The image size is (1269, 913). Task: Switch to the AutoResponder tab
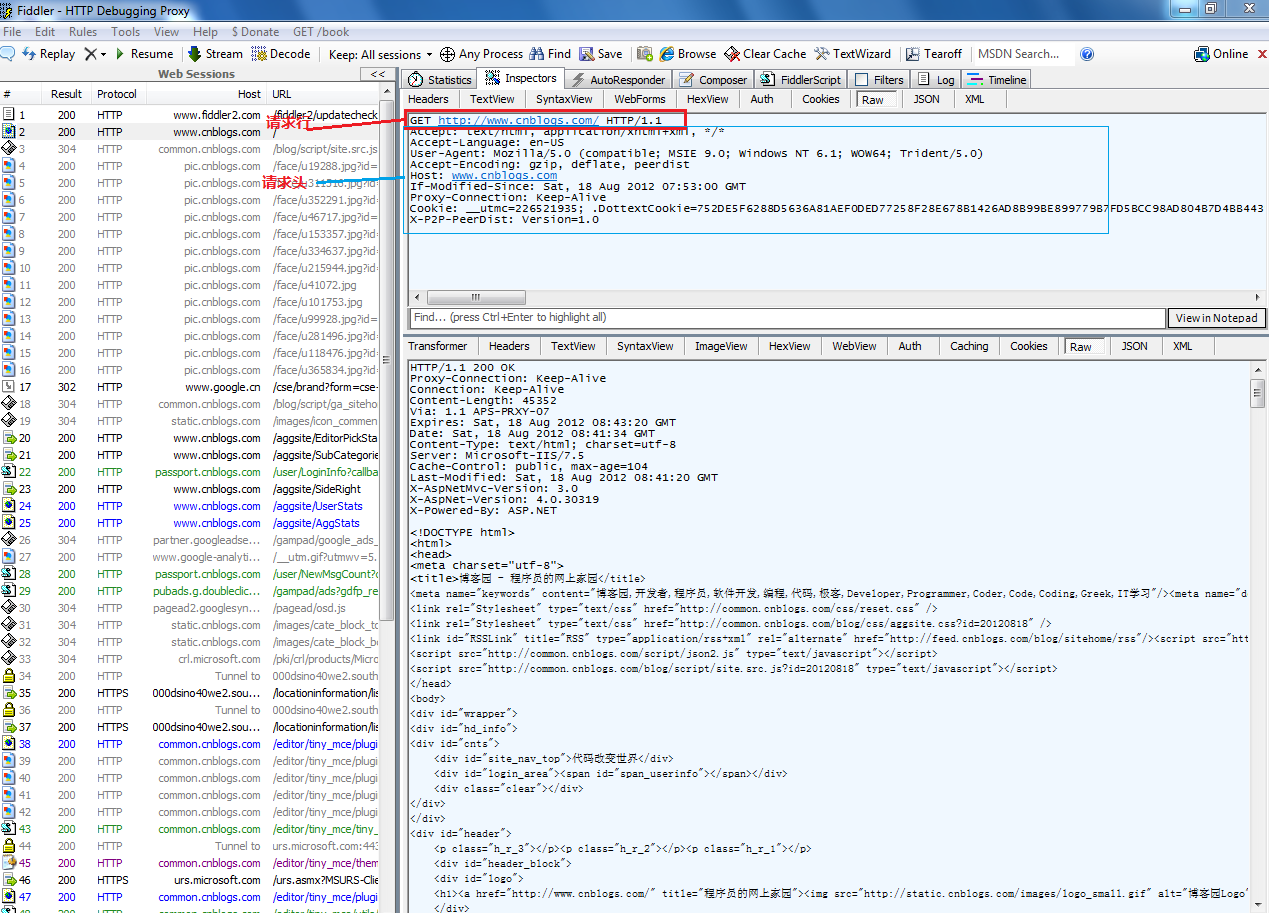618,80
